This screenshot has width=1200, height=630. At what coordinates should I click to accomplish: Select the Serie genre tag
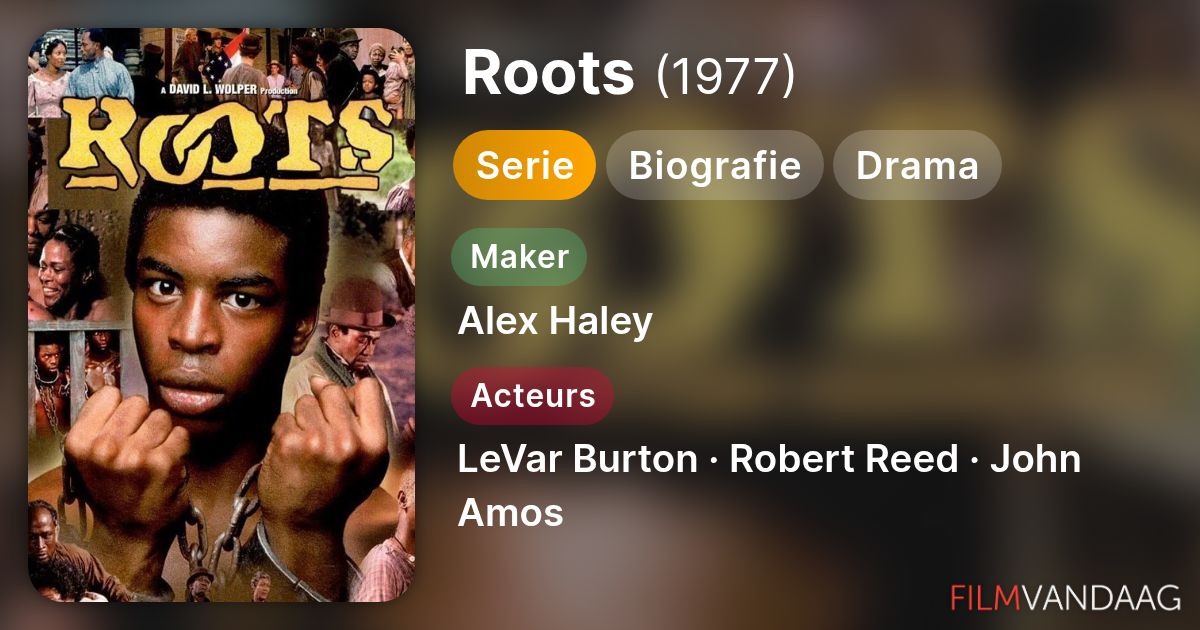click(524, 165)
